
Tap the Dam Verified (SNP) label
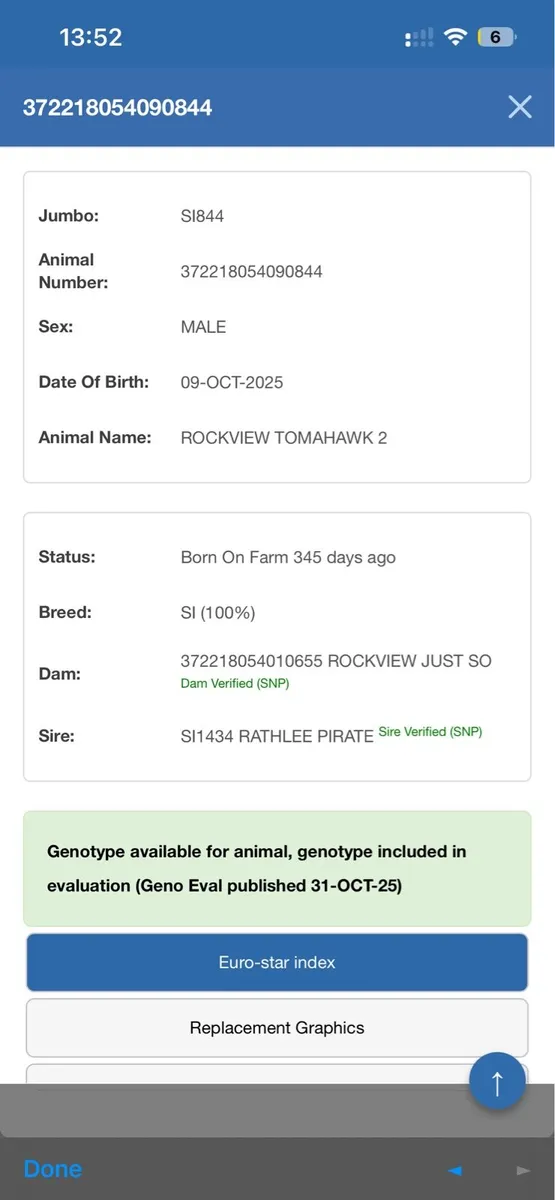235,684
